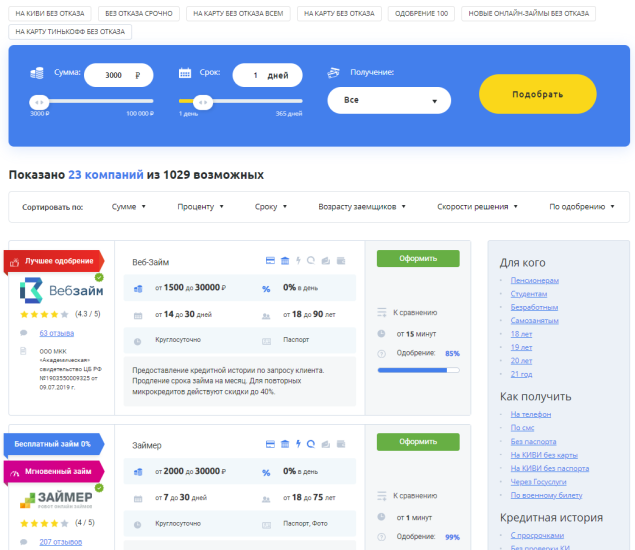Click the Срок slider handle

point(203,102)
